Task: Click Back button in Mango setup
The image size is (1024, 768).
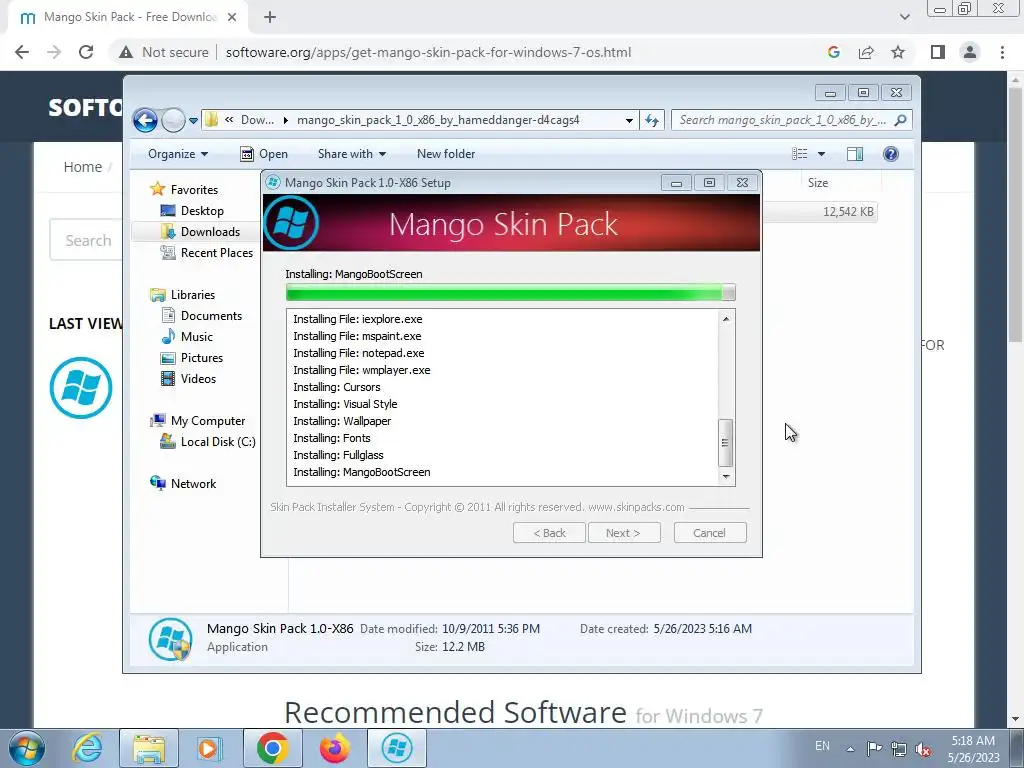Action: [x=549, y=533]
